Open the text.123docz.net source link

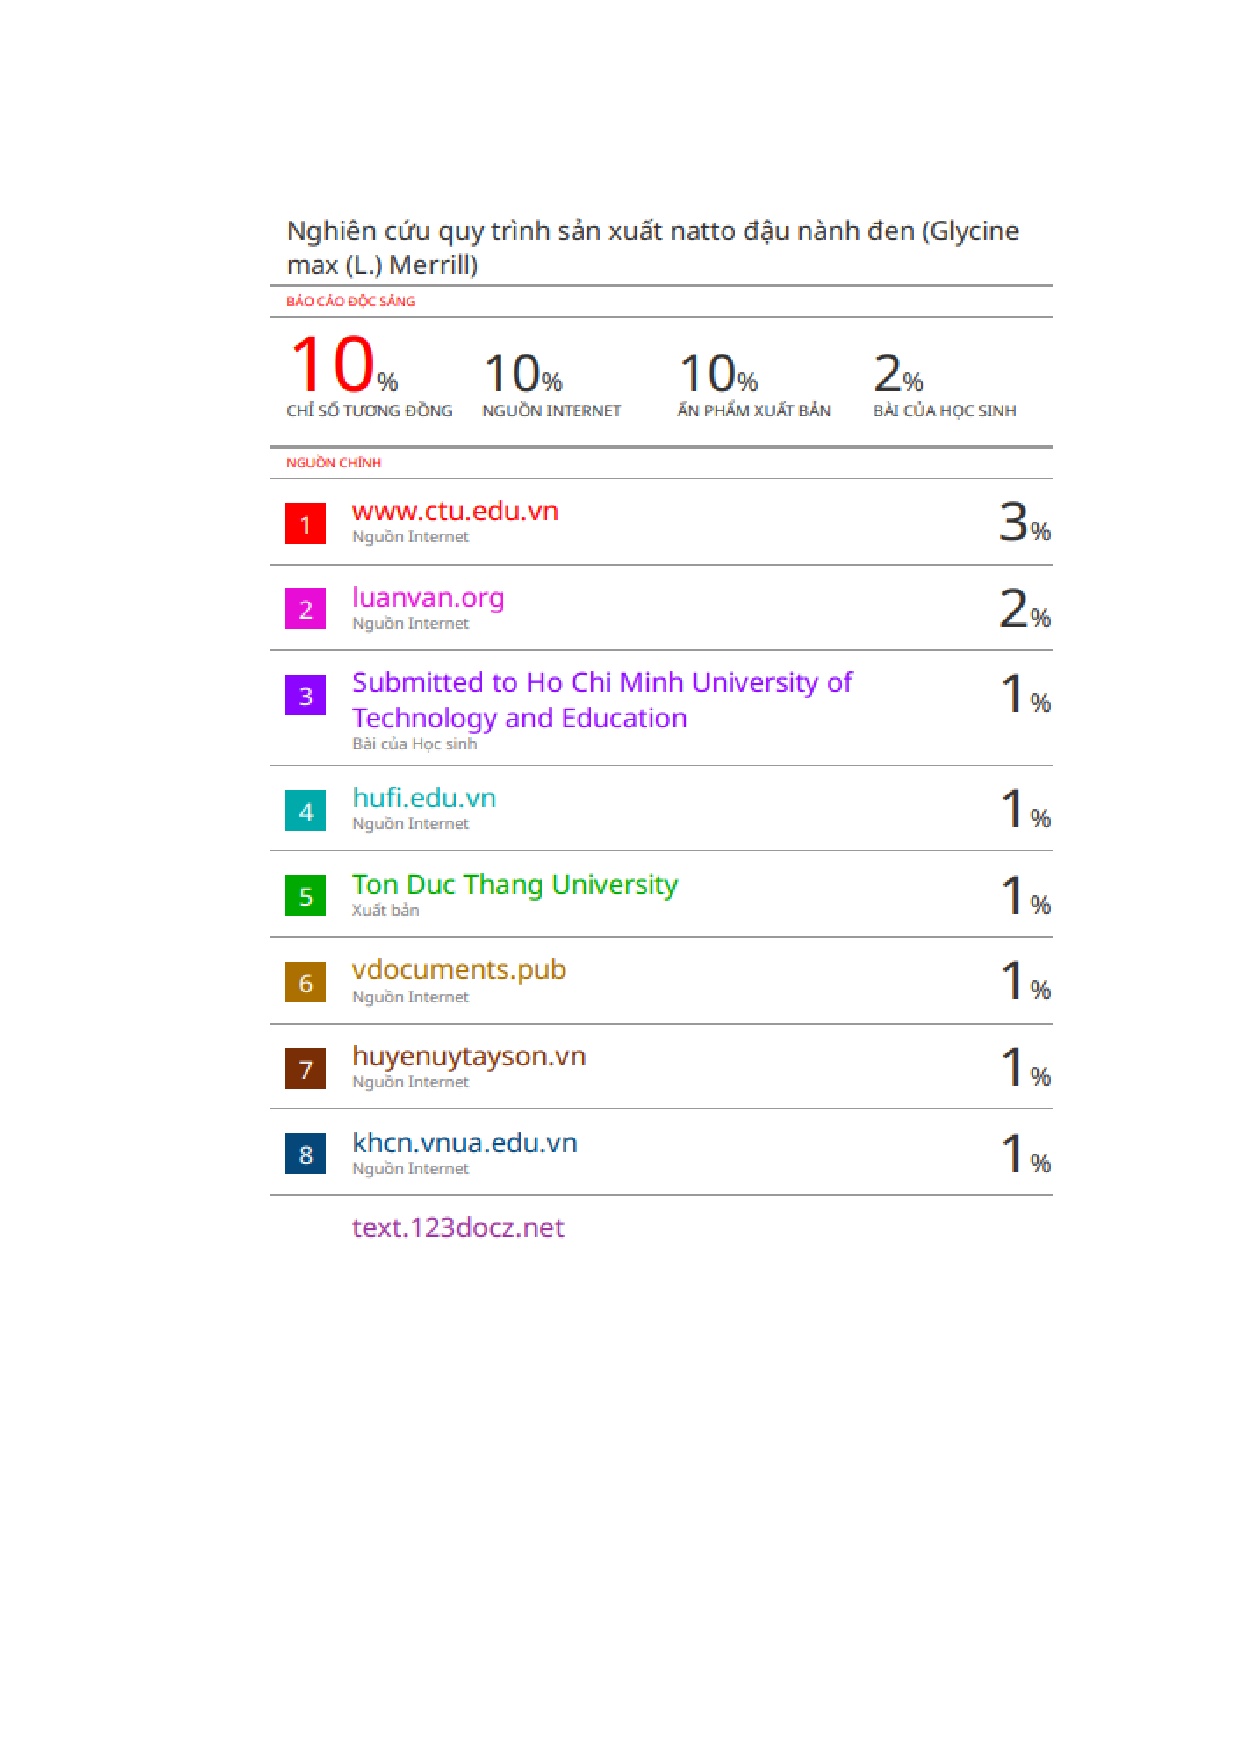458,1228
